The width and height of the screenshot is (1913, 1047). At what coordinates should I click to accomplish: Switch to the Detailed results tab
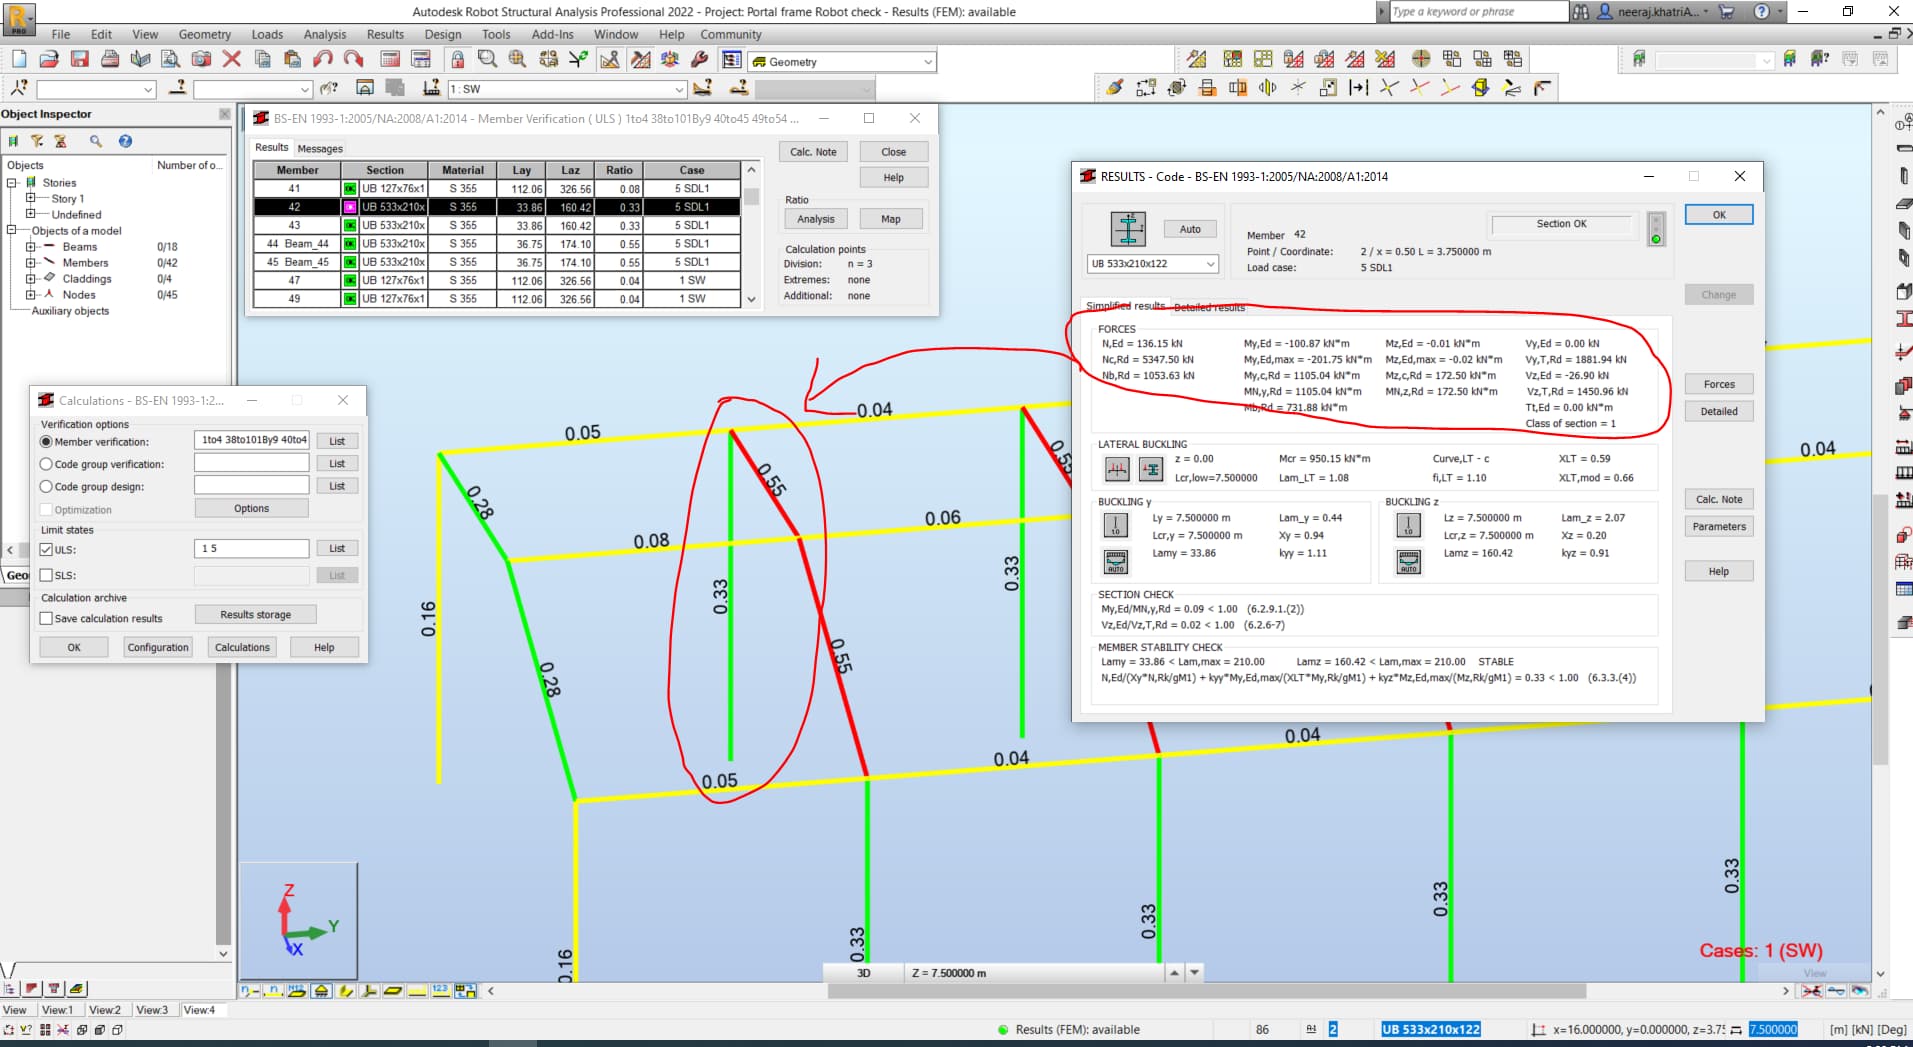1209,307
